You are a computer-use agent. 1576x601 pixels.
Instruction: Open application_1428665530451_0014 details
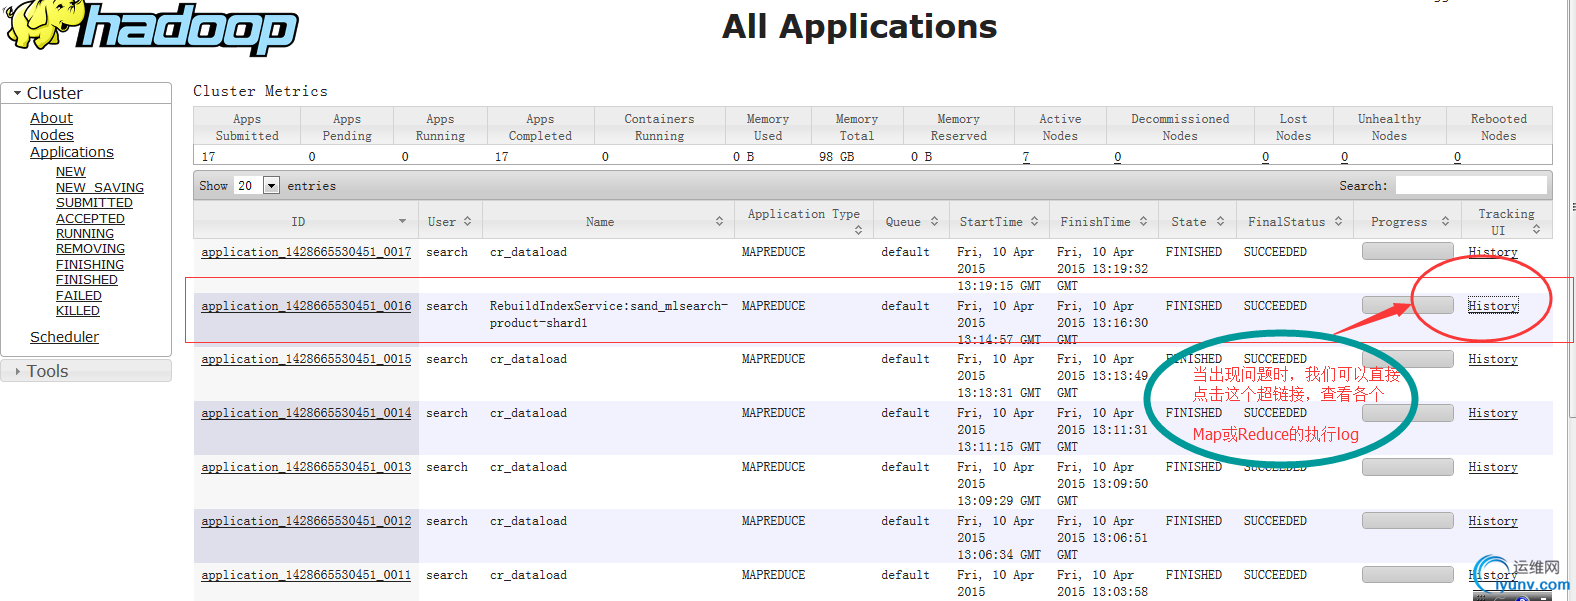[x=306, y=413]
